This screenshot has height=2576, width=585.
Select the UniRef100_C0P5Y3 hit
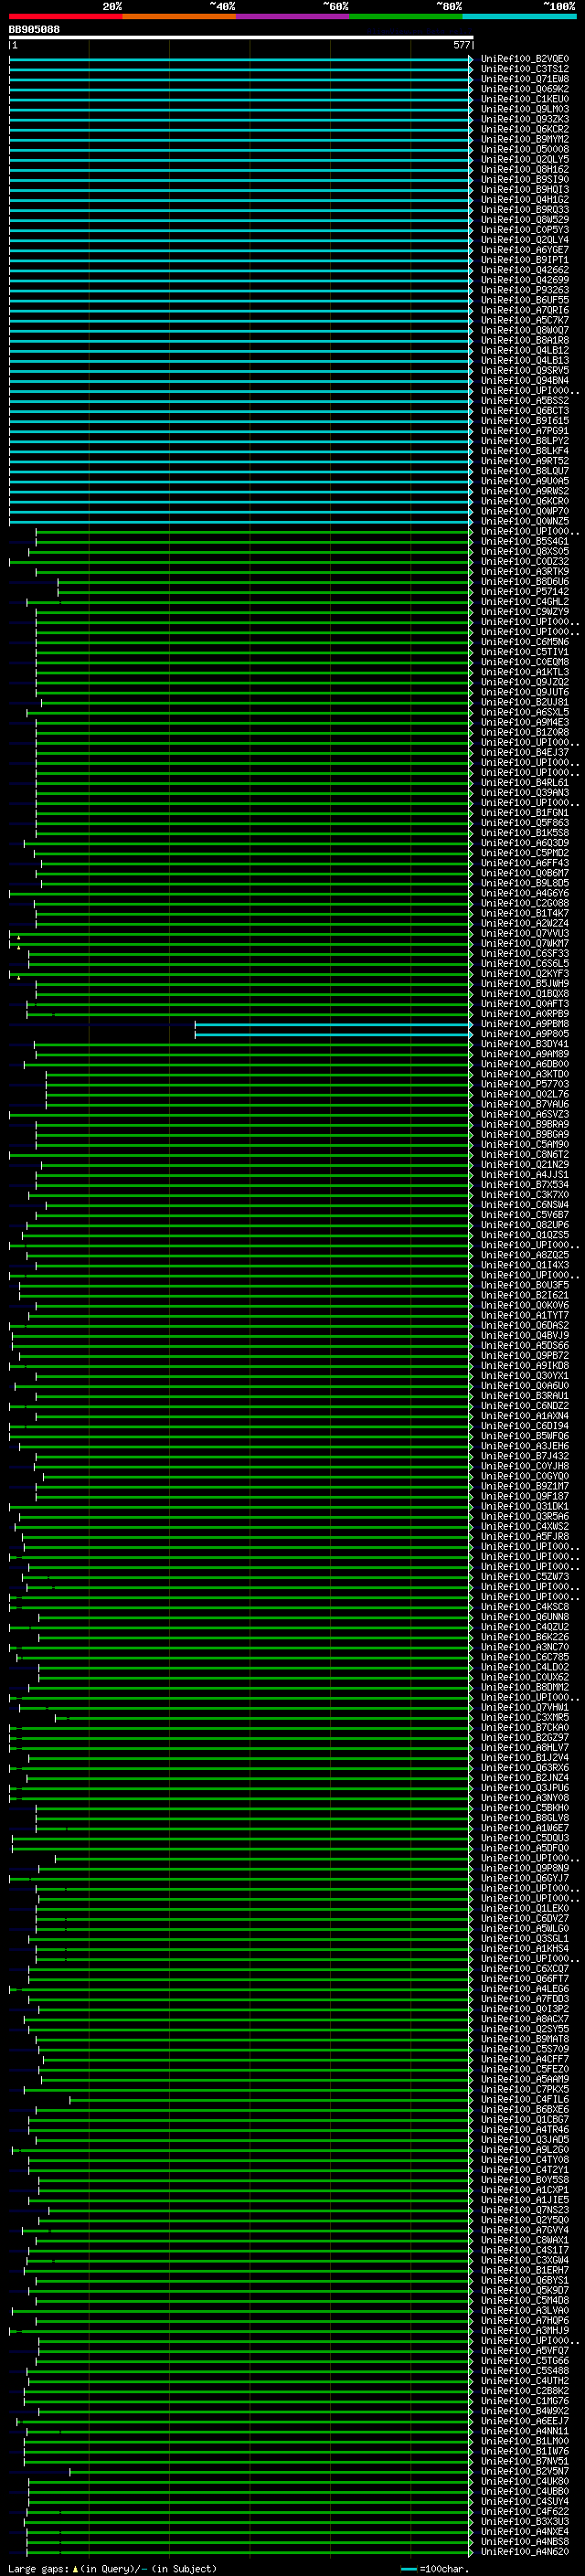click(x=525, y=230)
